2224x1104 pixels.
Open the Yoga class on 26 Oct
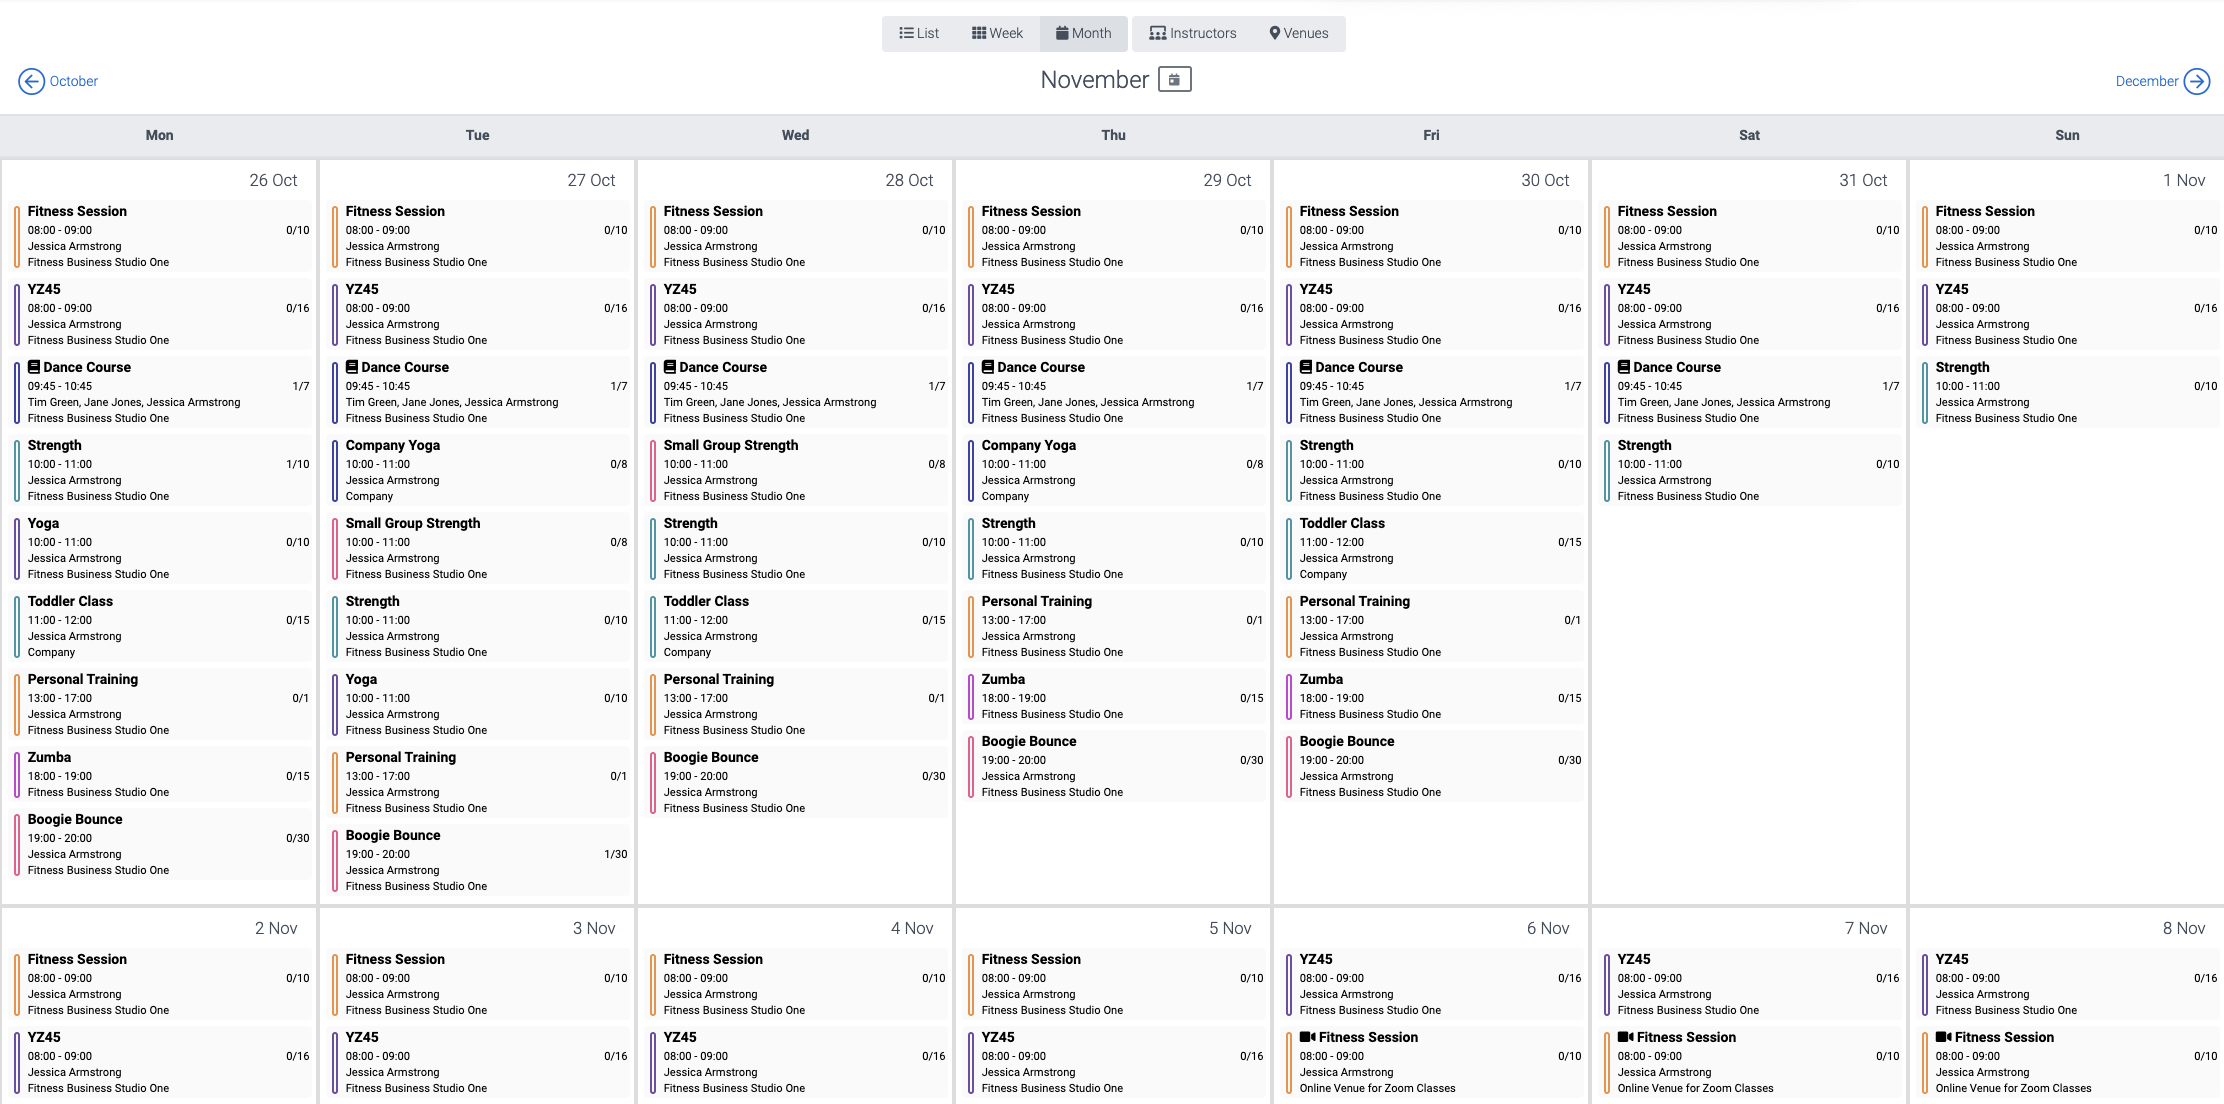pos(43,523)
